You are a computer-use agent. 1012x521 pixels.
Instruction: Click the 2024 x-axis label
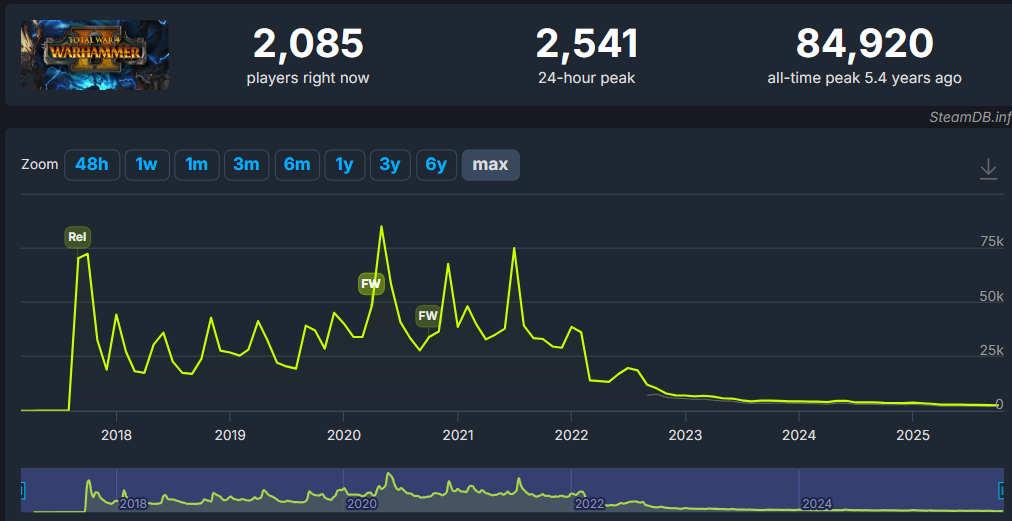tap(799, 434)
